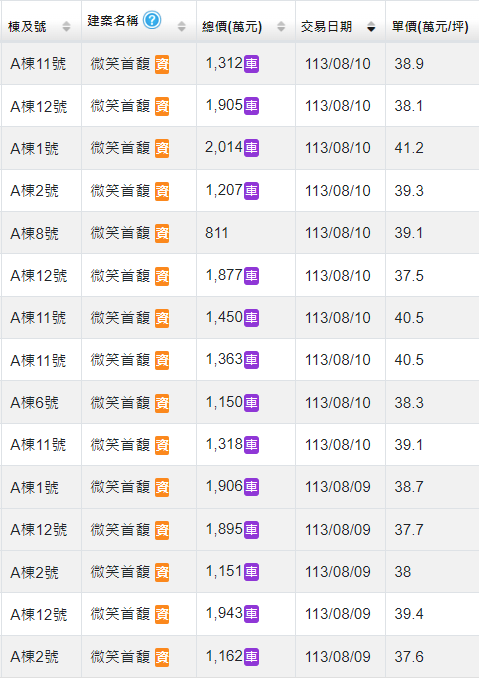
Task: Click the orange 資 icon in the 1,906 row
Action: tap(162, 488)
